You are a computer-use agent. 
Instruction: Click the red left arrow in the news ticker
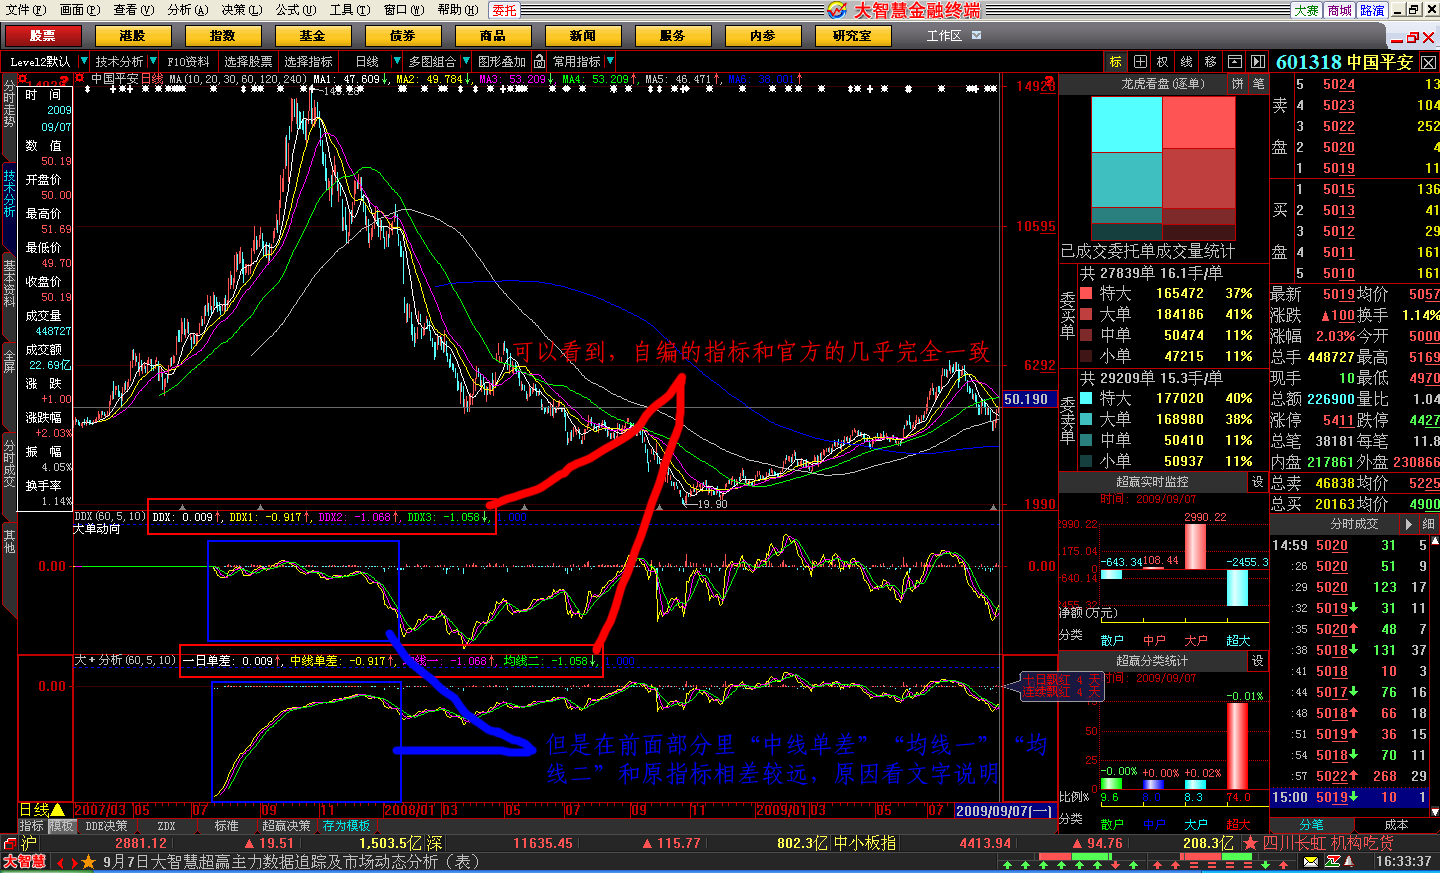coord(61,862)
